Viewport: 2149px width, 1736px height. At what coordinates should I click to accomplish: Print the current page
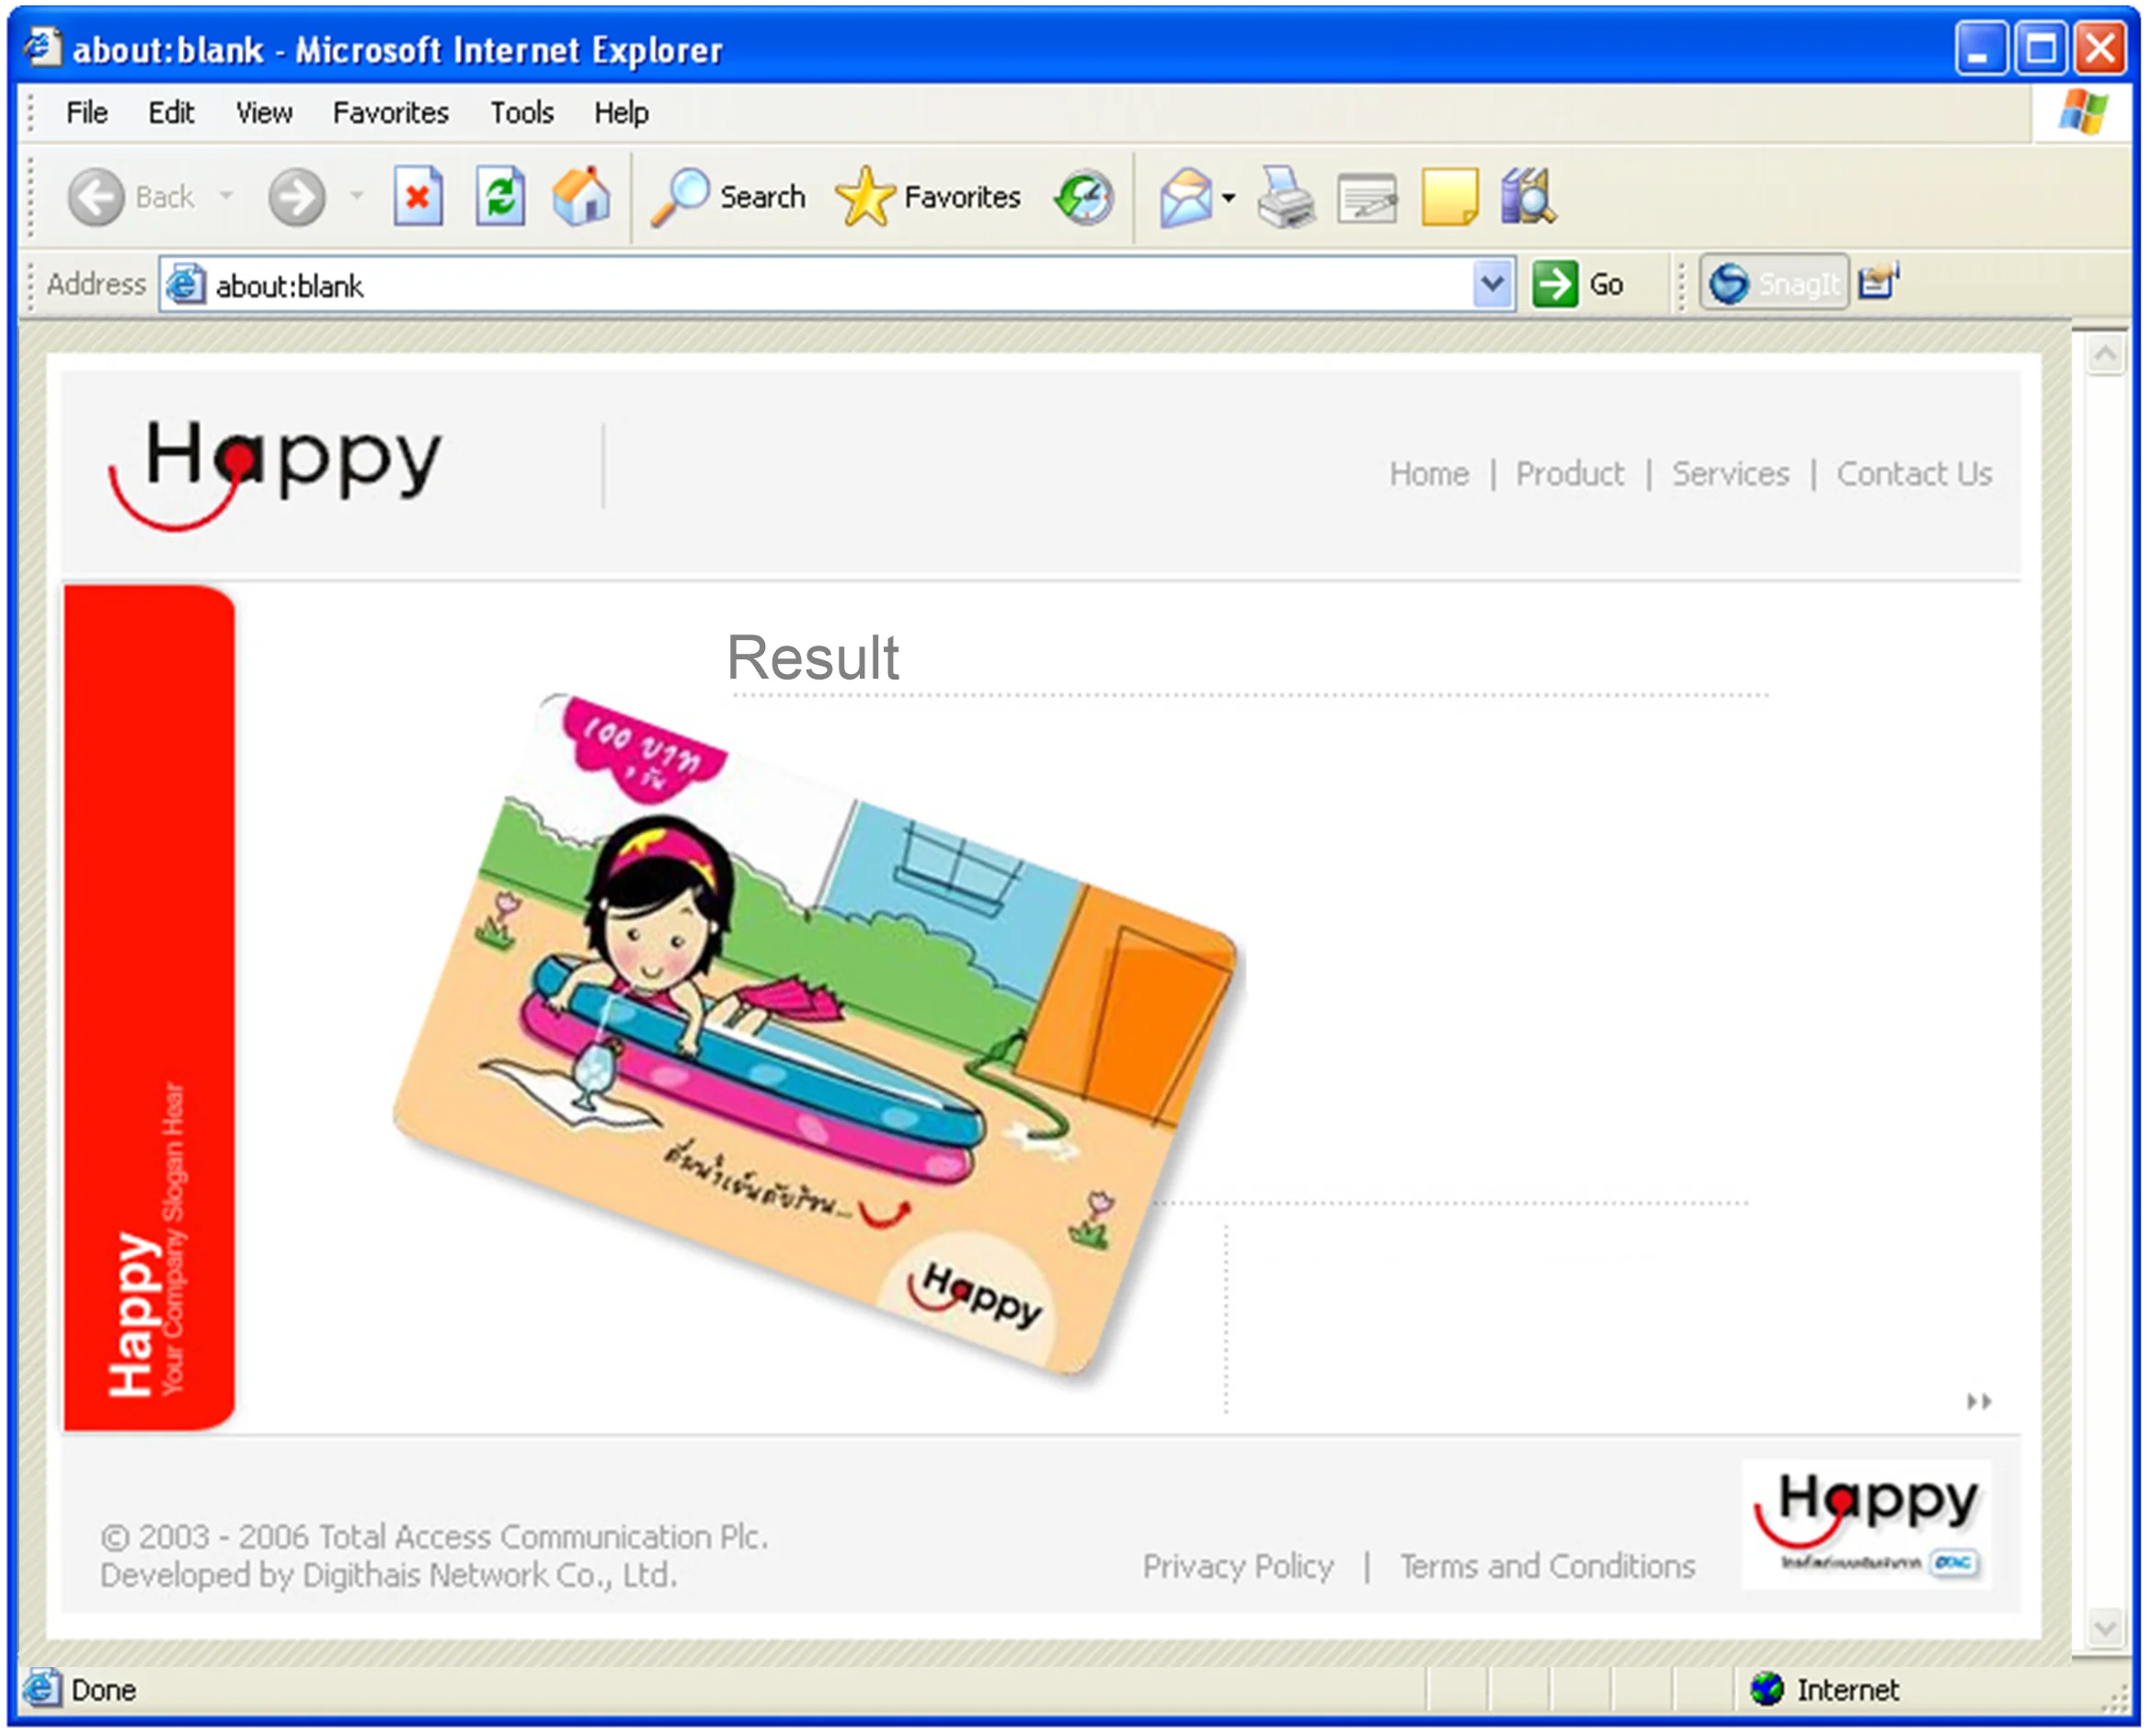(1283, 197)
